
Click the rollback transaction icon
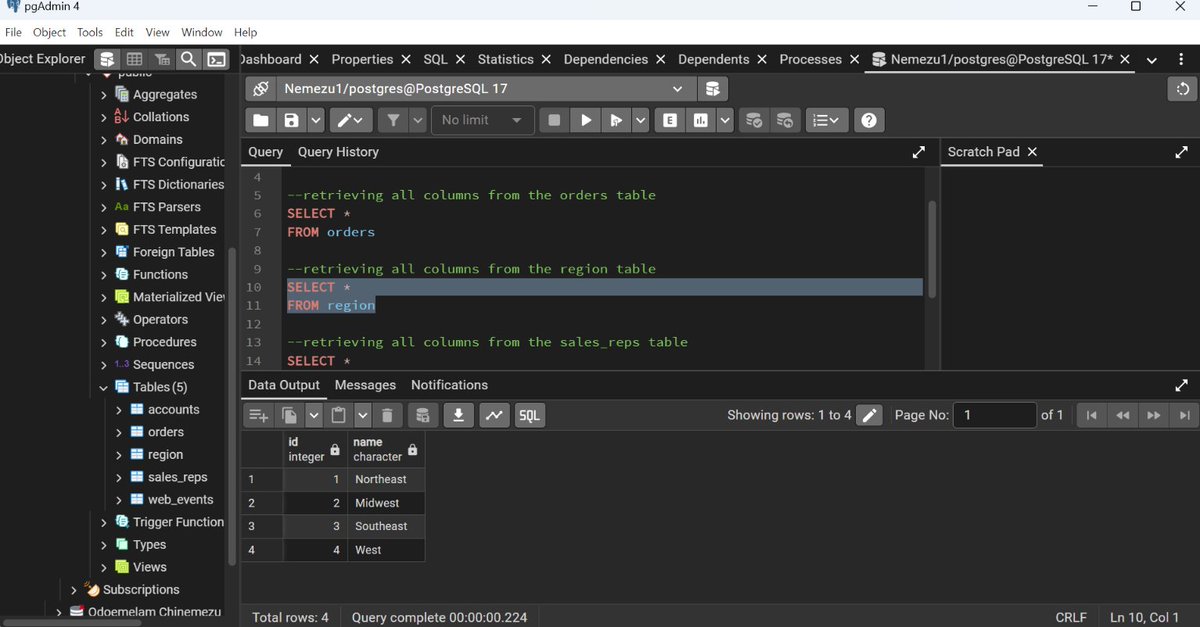point(785,120)
